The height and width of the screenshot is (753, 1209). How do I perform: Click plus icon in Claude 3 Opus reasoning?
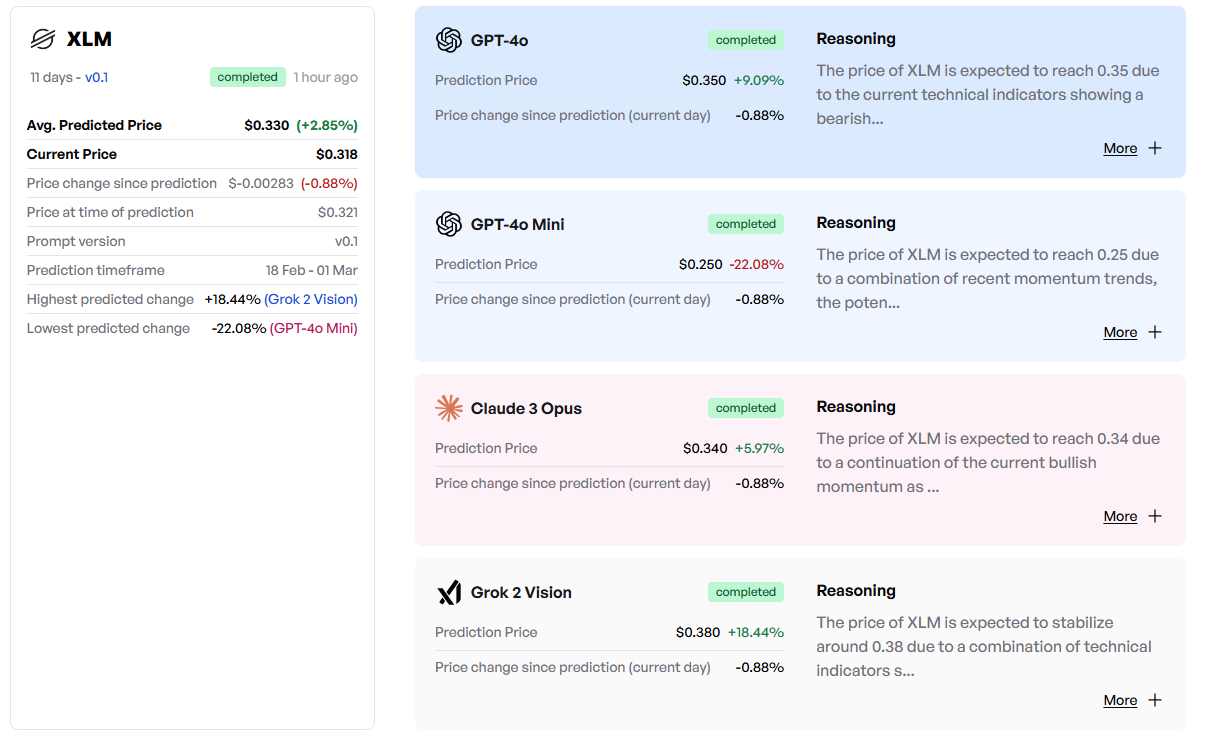point(1155,516)
